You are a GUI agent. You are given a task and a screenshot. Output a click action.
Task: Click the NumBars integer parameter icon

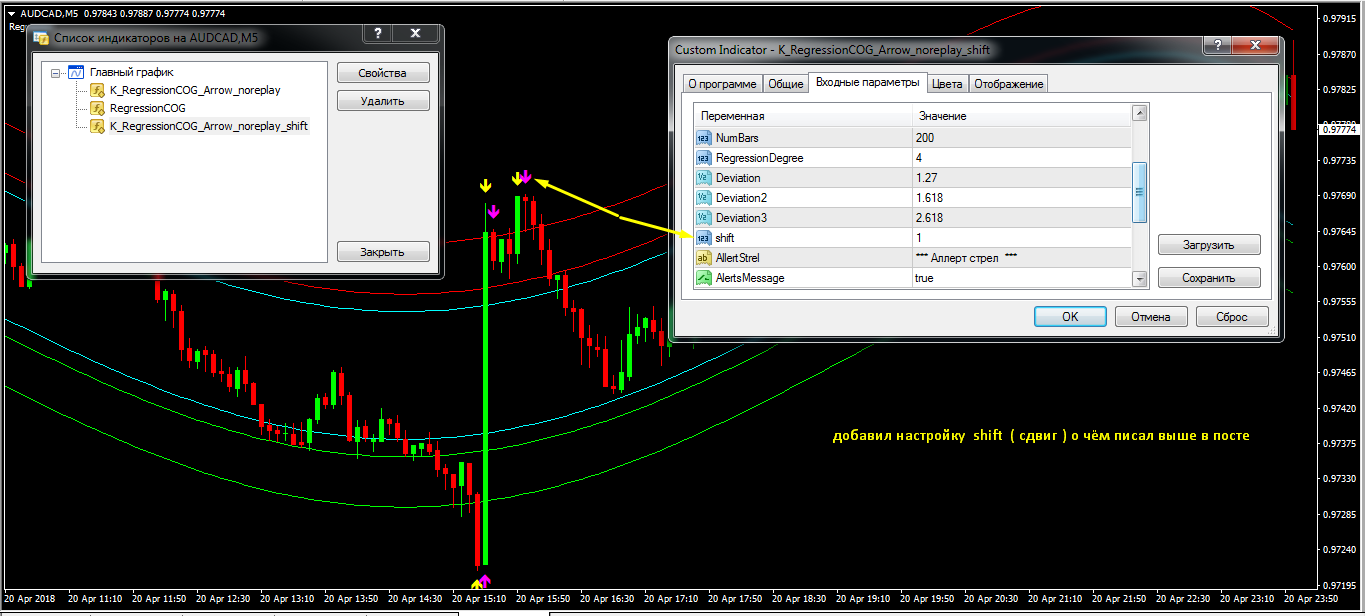click(703, 138)
